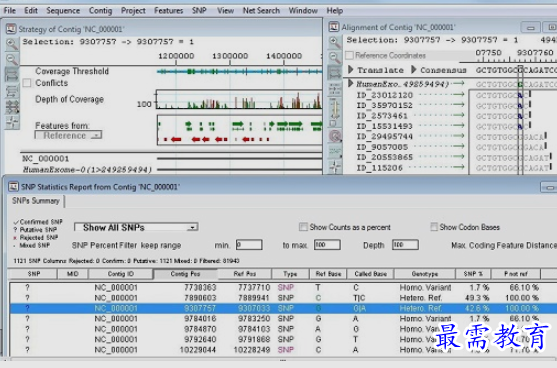Click zoom in icon in Strategy view
The width and height of the screenshot is (557, 368).
click(12, 44)
